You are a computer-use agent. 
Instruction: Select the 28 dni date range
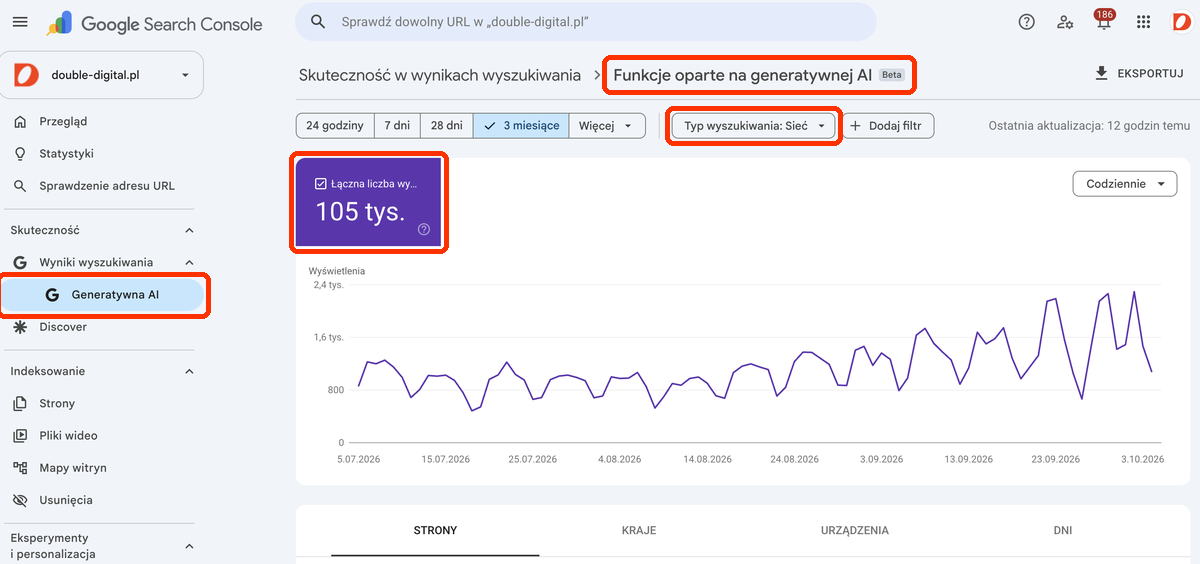click(x=446, y=126)
